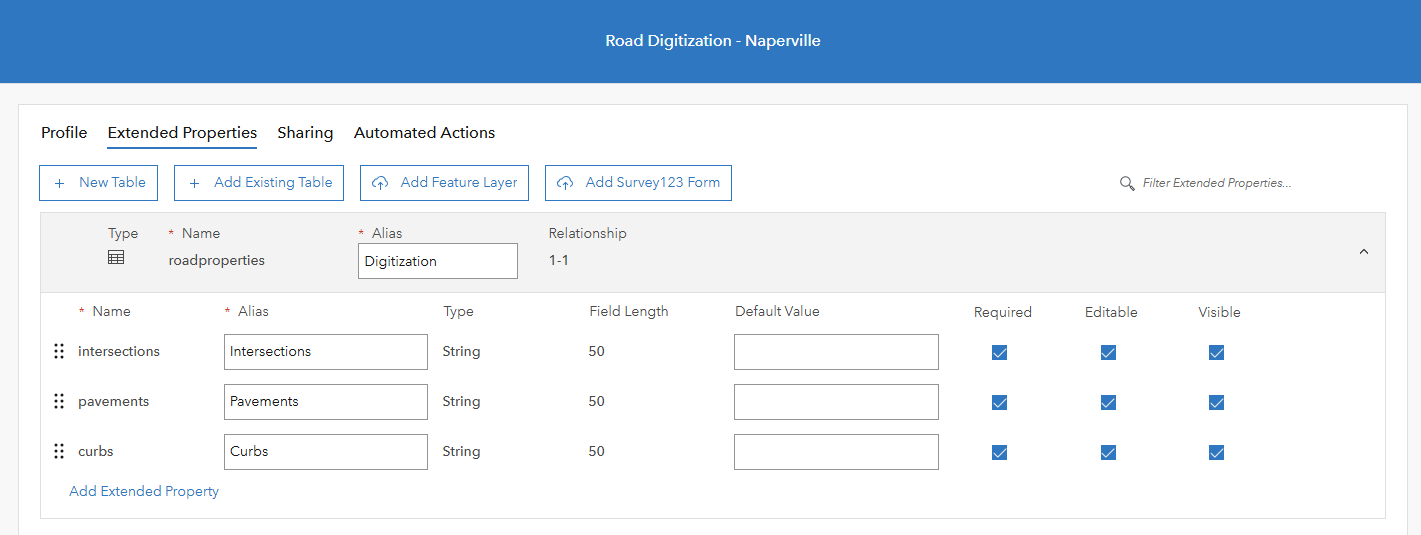Click drag handle icon for curbs row
The height and width of the screenshot is (535, 1421).
pos(59,451)
